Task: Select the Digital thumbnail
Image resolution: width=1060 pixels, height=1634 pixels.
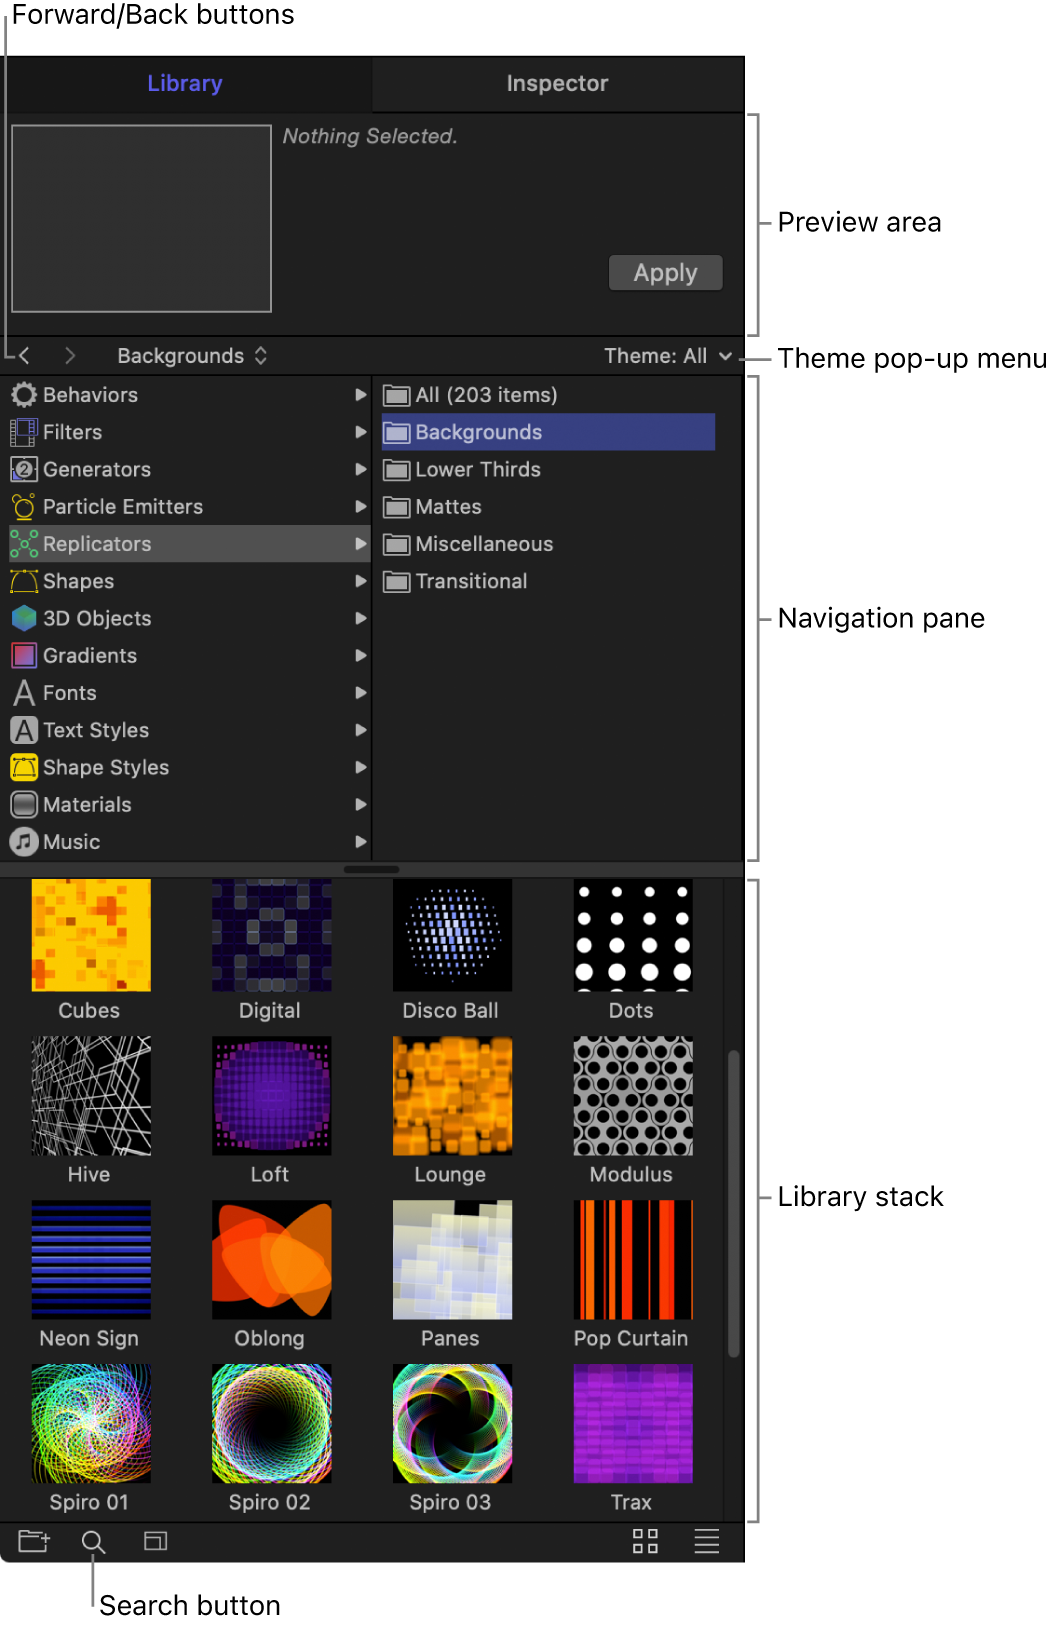Action: pyautogui.click(x=271, y=935)
